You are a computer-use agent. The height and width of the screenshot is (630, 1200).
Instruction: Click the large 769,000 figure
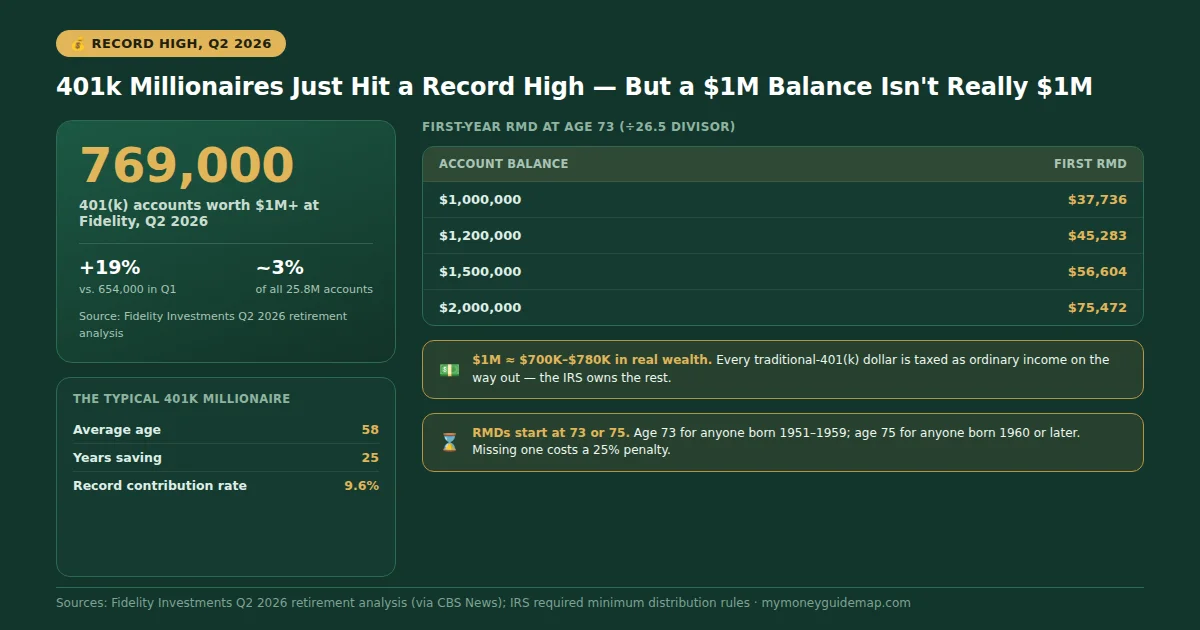[187, 165]
